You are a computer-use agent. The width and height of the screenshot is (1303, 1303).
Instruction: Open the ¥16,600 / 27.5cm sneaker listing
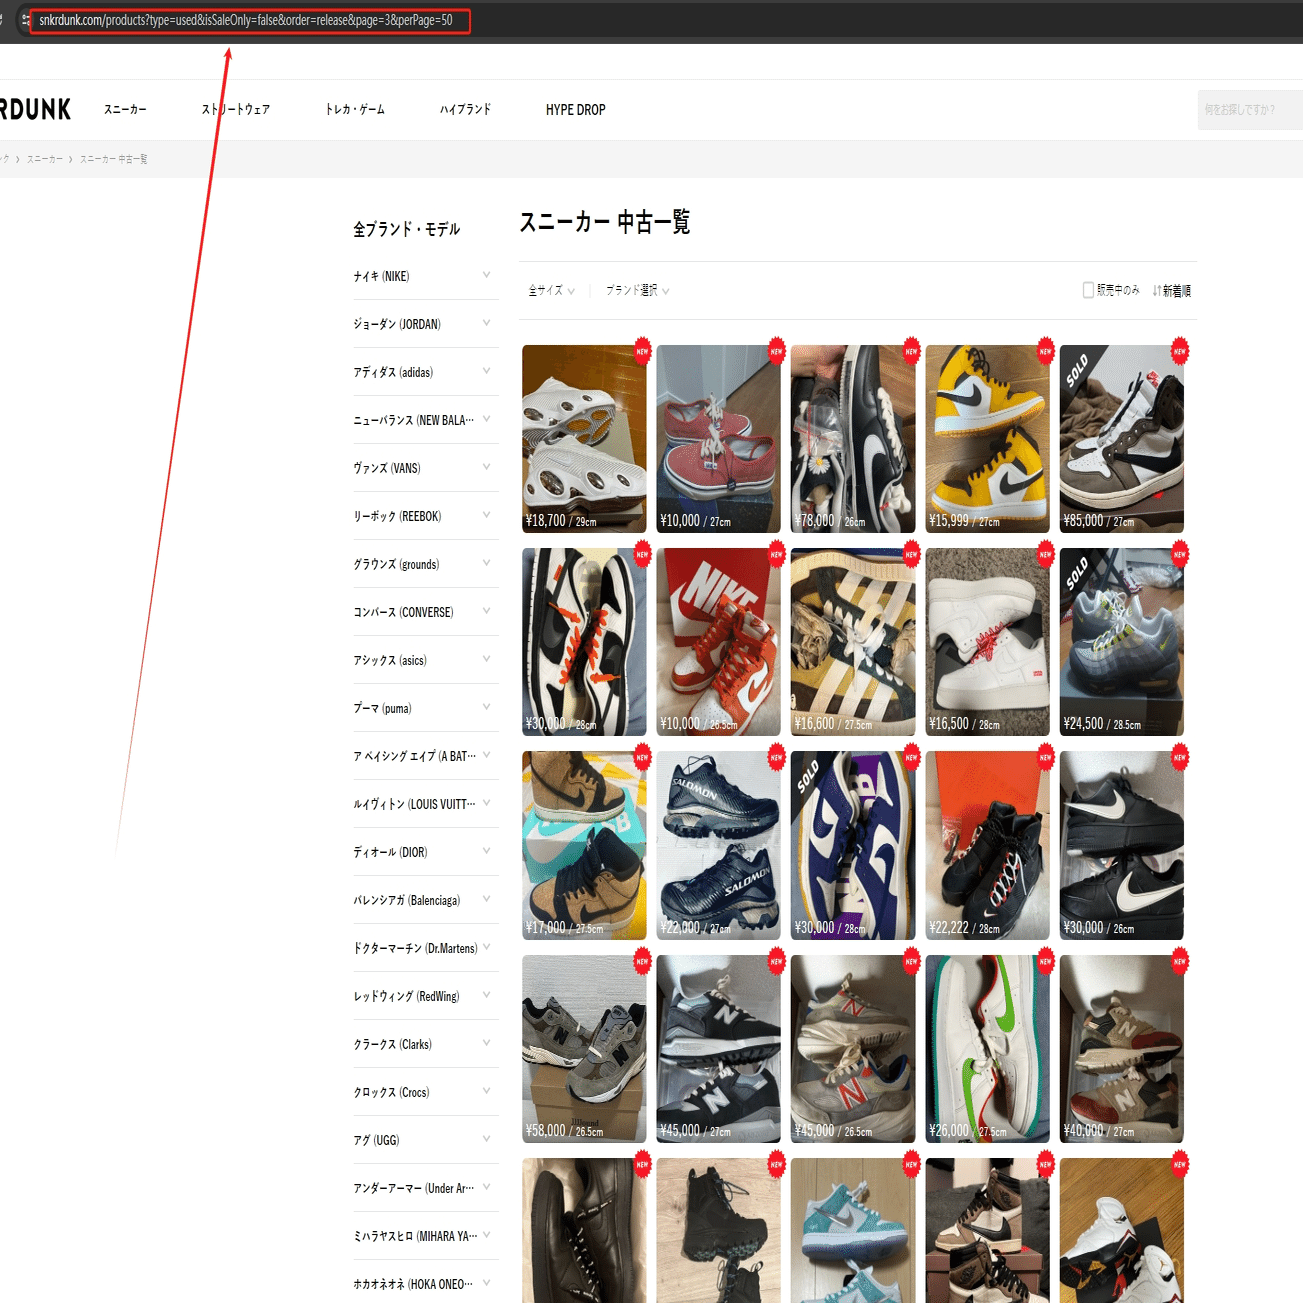coord(853,642)
